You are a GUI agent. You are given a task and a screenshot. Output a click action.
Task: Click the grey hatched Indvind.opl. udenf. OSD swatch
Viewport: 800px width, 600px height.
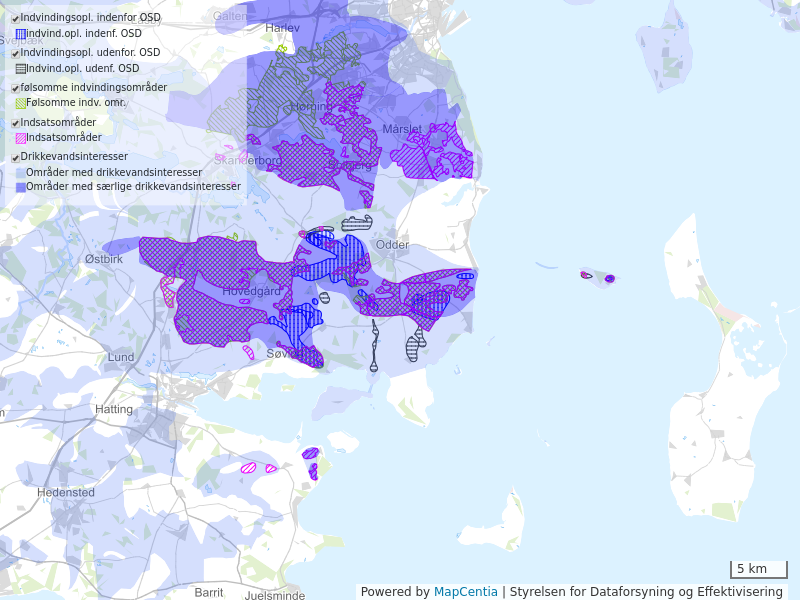pyautogui.click(x=21, y=69)
